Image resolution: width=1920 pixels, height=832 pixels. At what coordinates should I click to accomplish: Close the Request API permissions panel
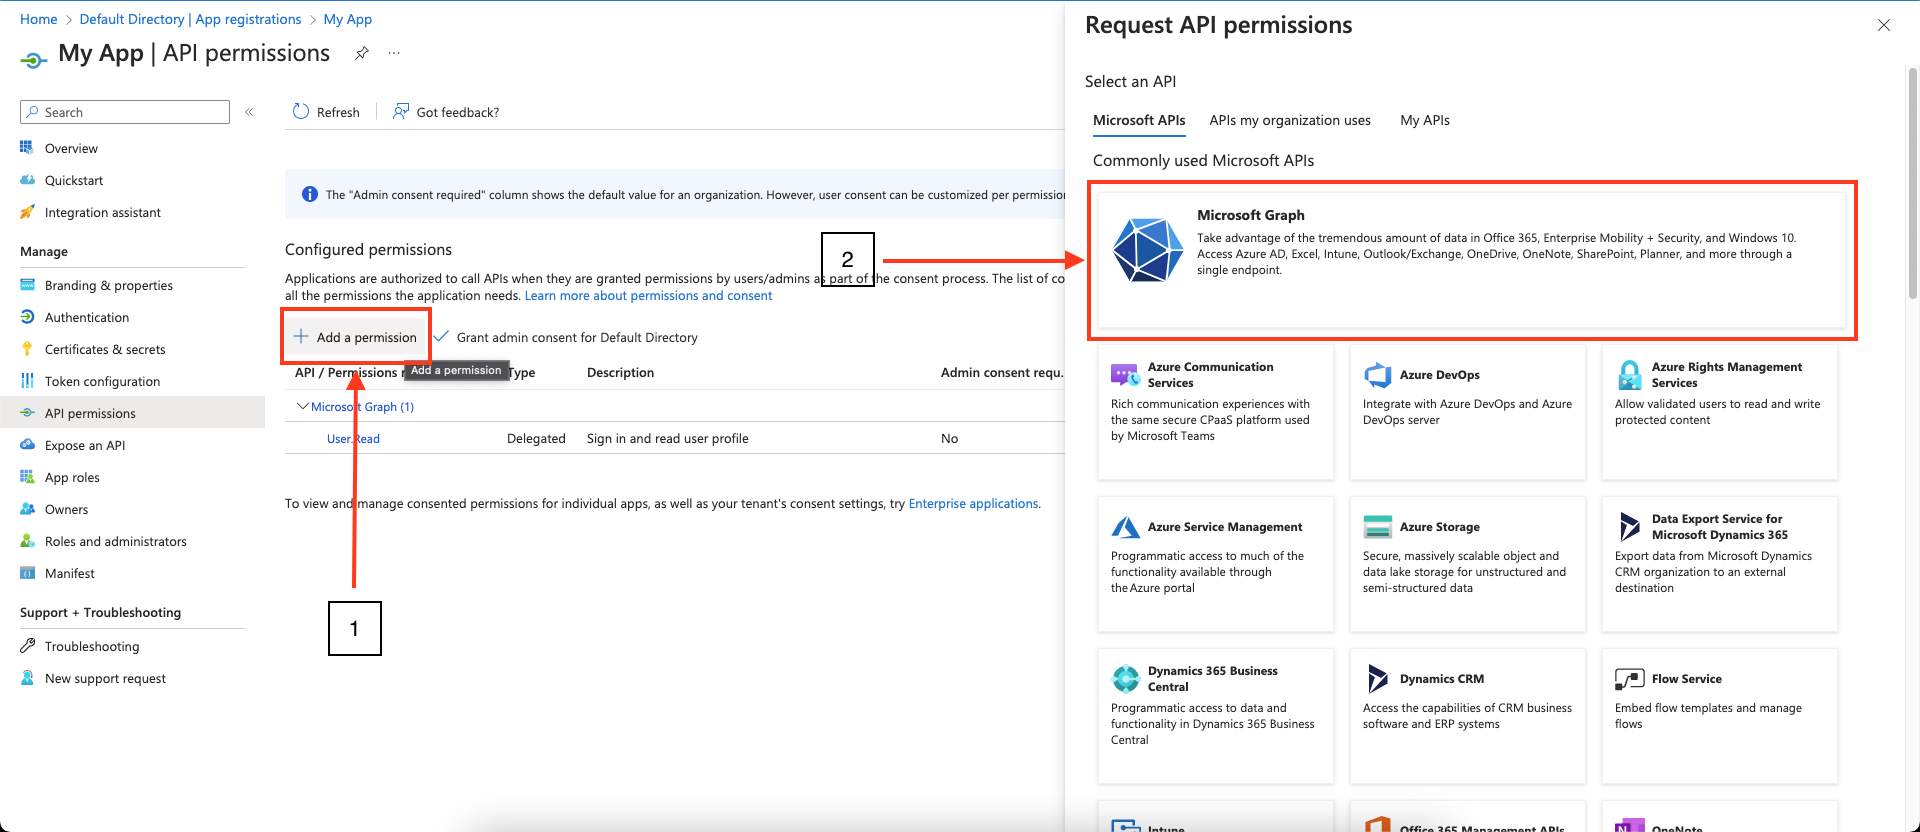[1884, 25]
